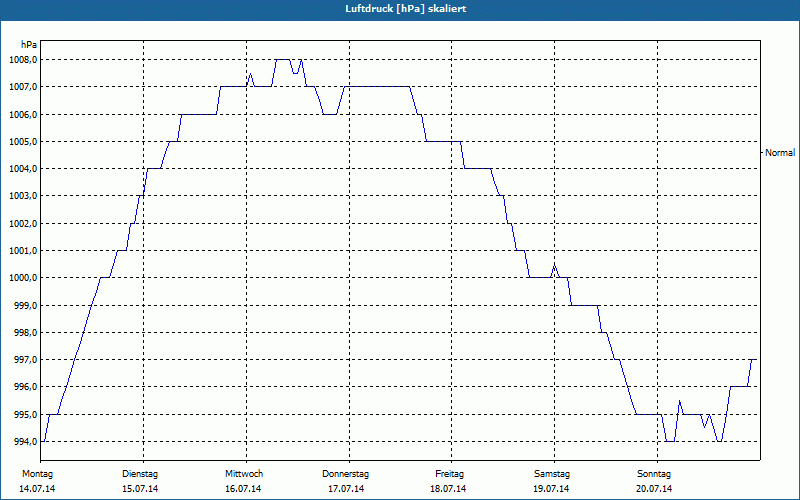Click the 1008,0 axis value
Screen dimensions: 800x500
tap(23, 60)
